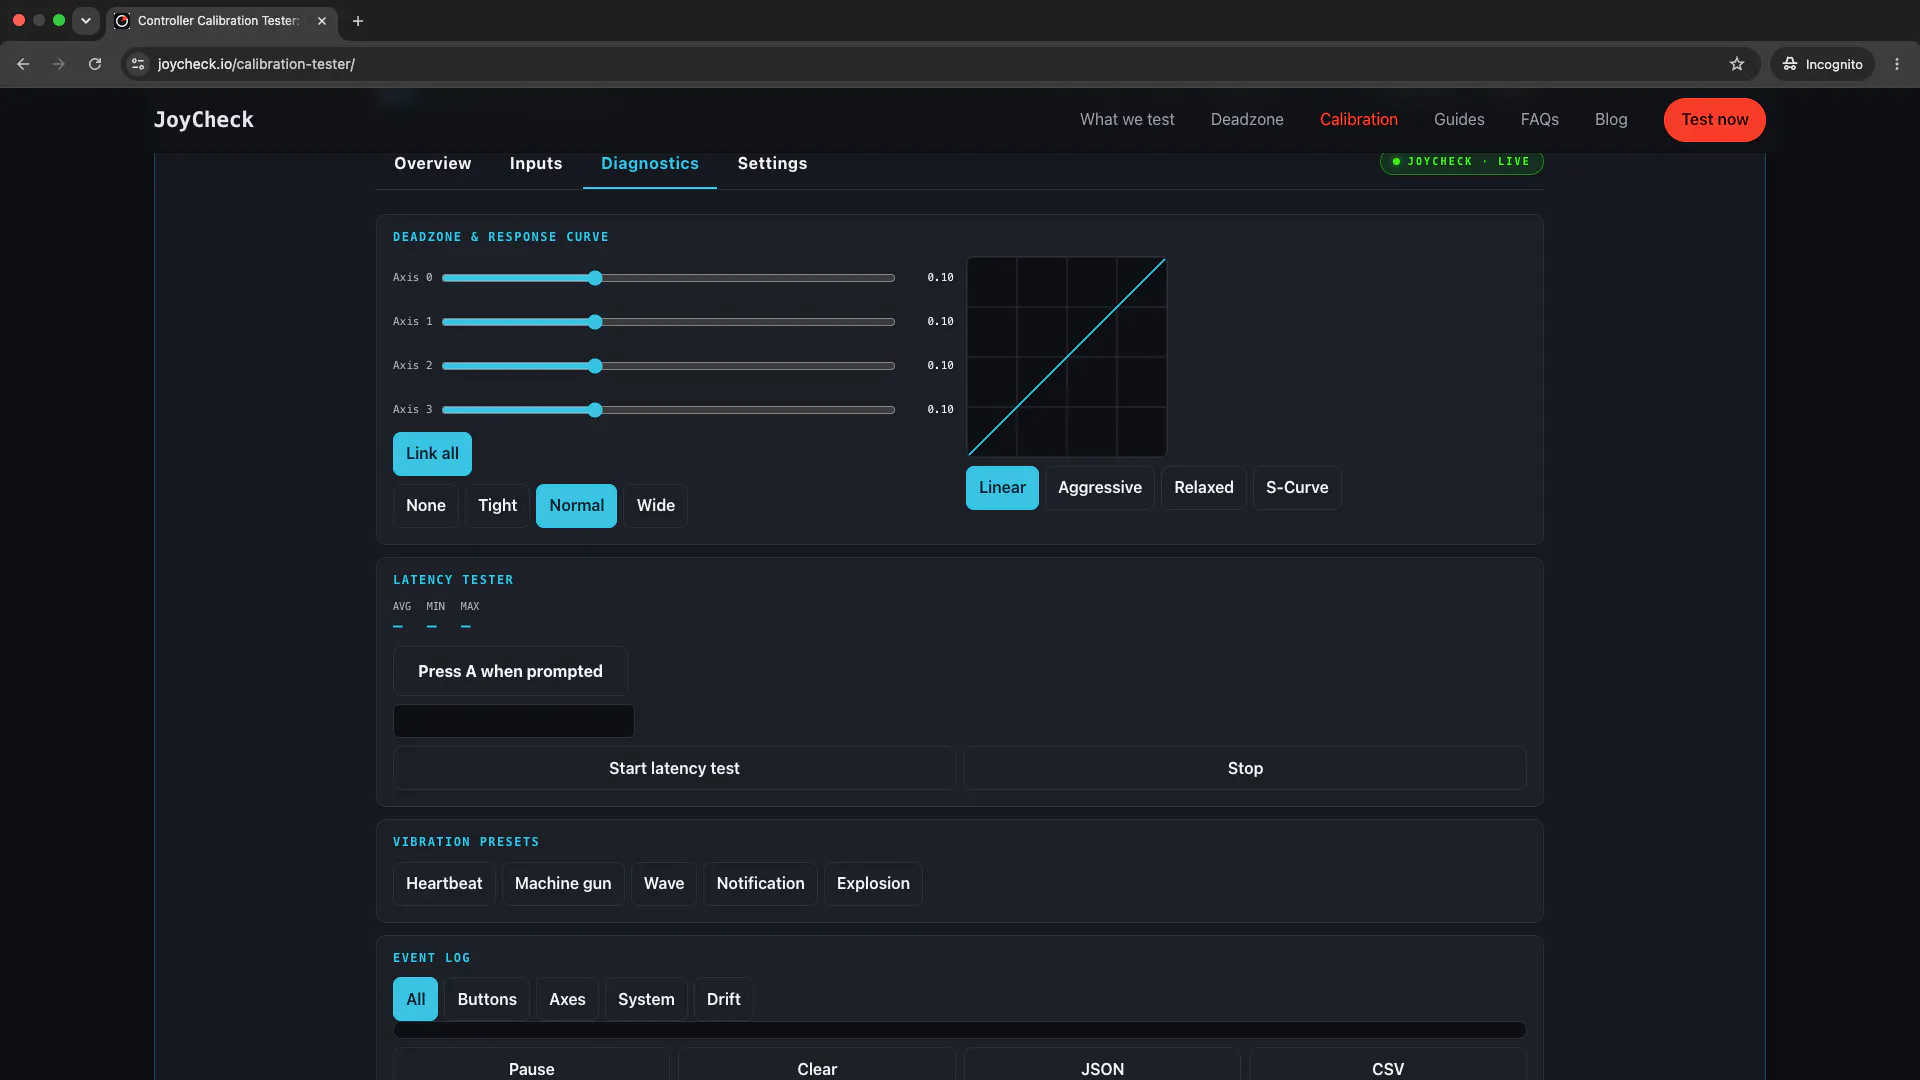The height and width of the screenshot is (1080, 1920).
Task: Reload the page using the refresh icon
Action: 95,64
